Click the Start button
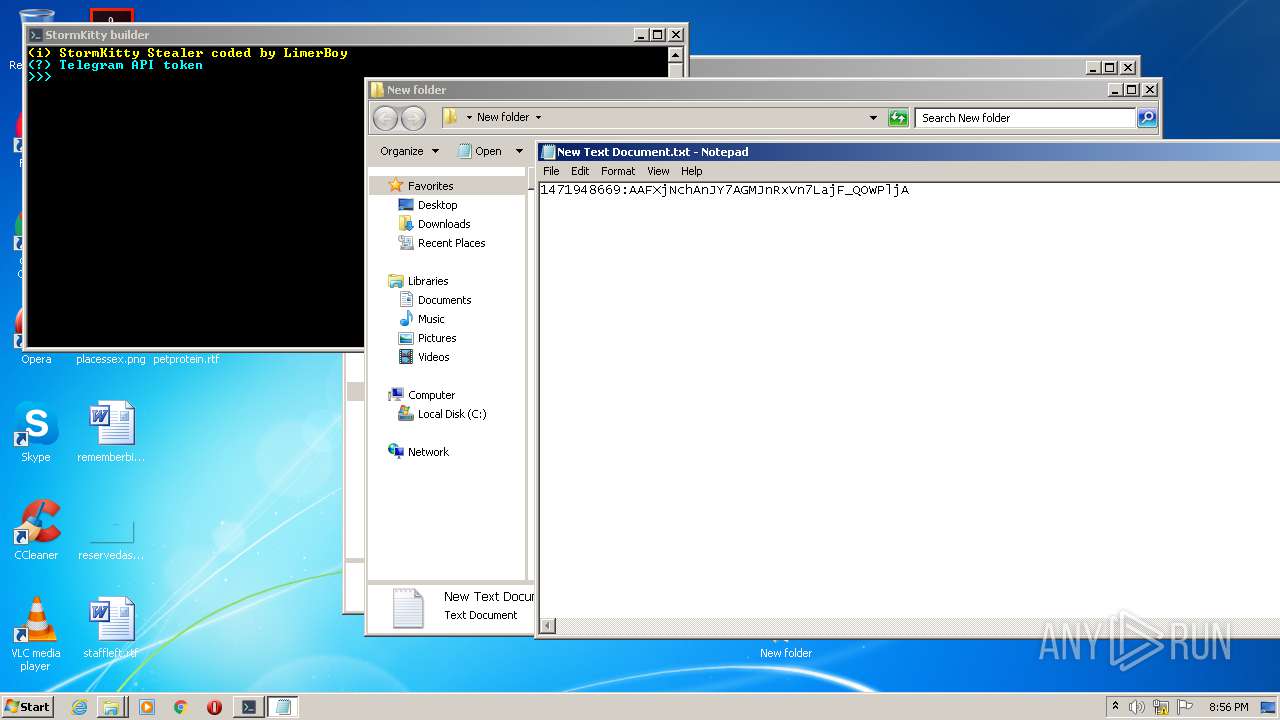Screen dimensions: 1280x720 (x=27, y=706)
